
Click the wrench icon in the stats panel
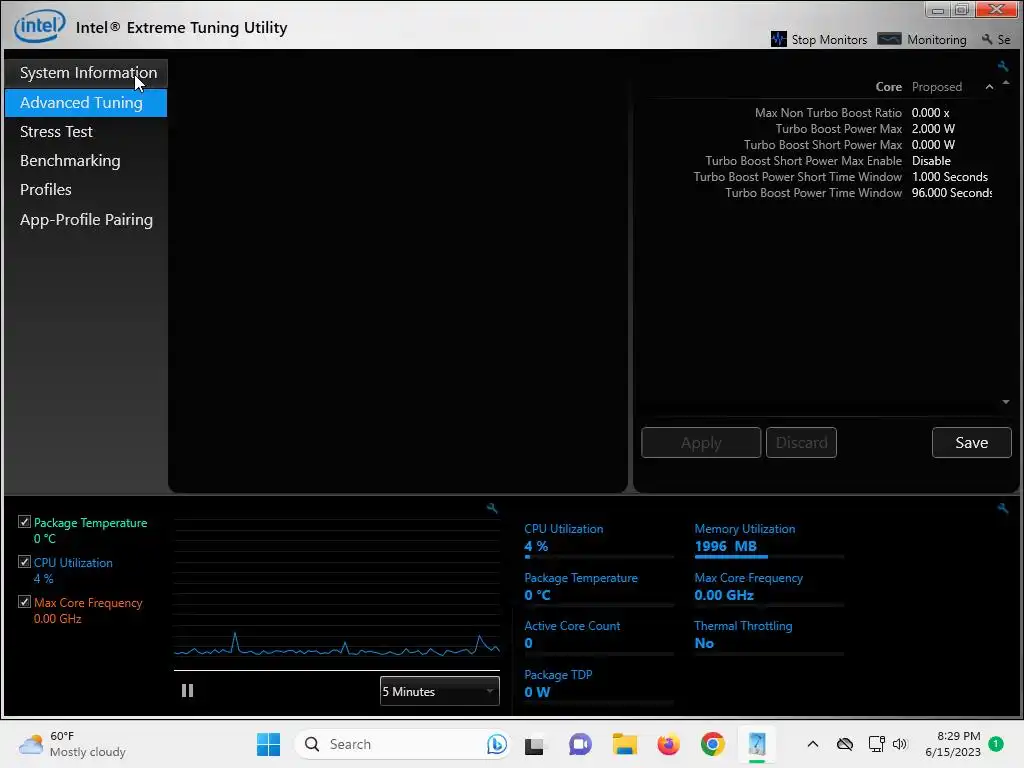pos(1002,508)
